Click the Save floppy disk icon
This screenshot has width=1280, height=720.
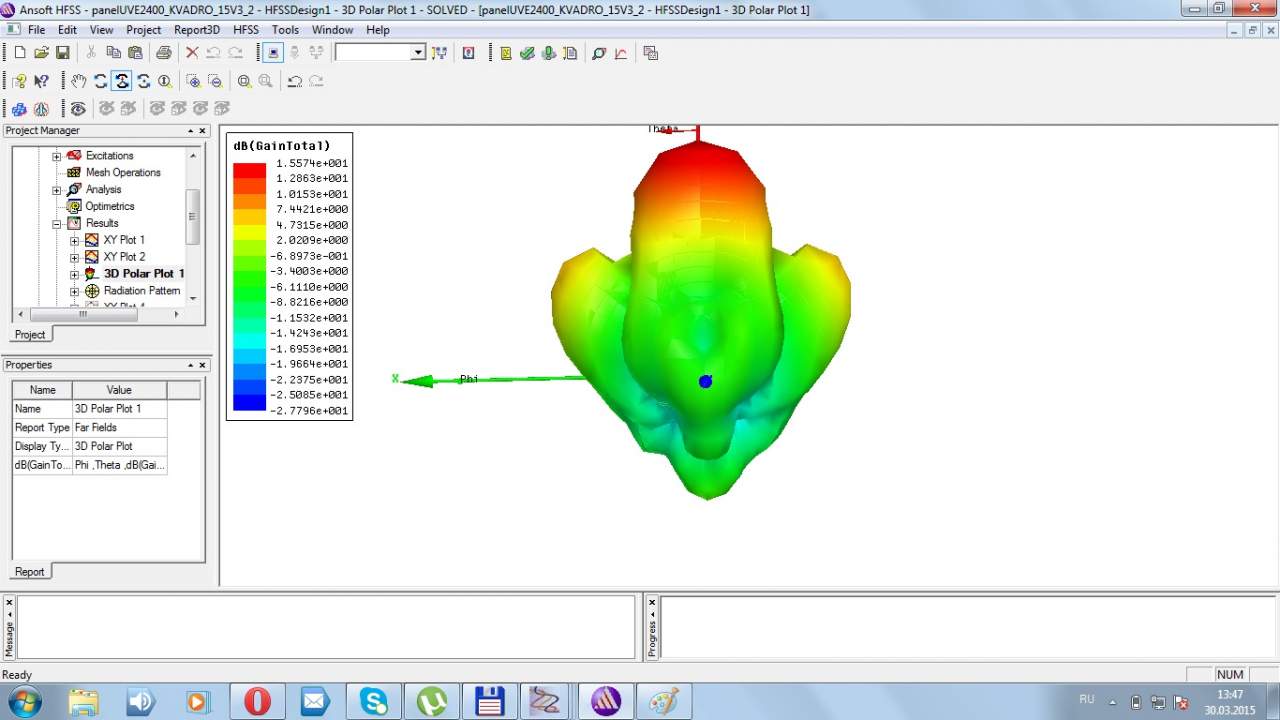coord(62,53)
